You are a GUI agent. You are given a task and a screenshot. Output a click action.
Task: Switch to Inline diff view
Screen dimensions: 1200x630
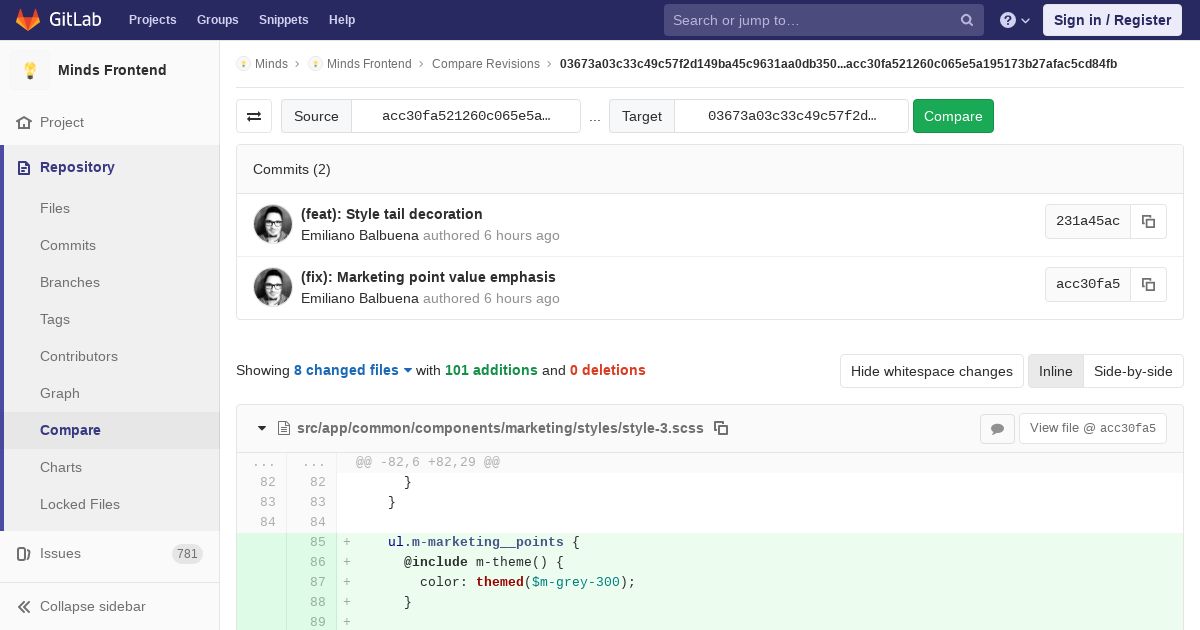[1055, 371]
